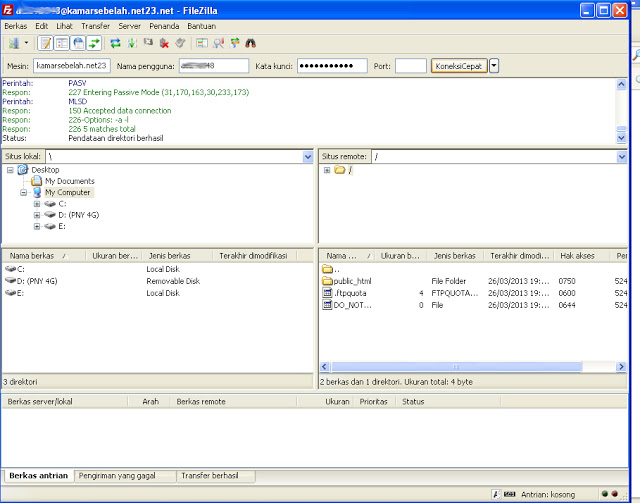
Task: Toggle the transfer queue display
Action: pyautogui.click(x=94, y=43)
